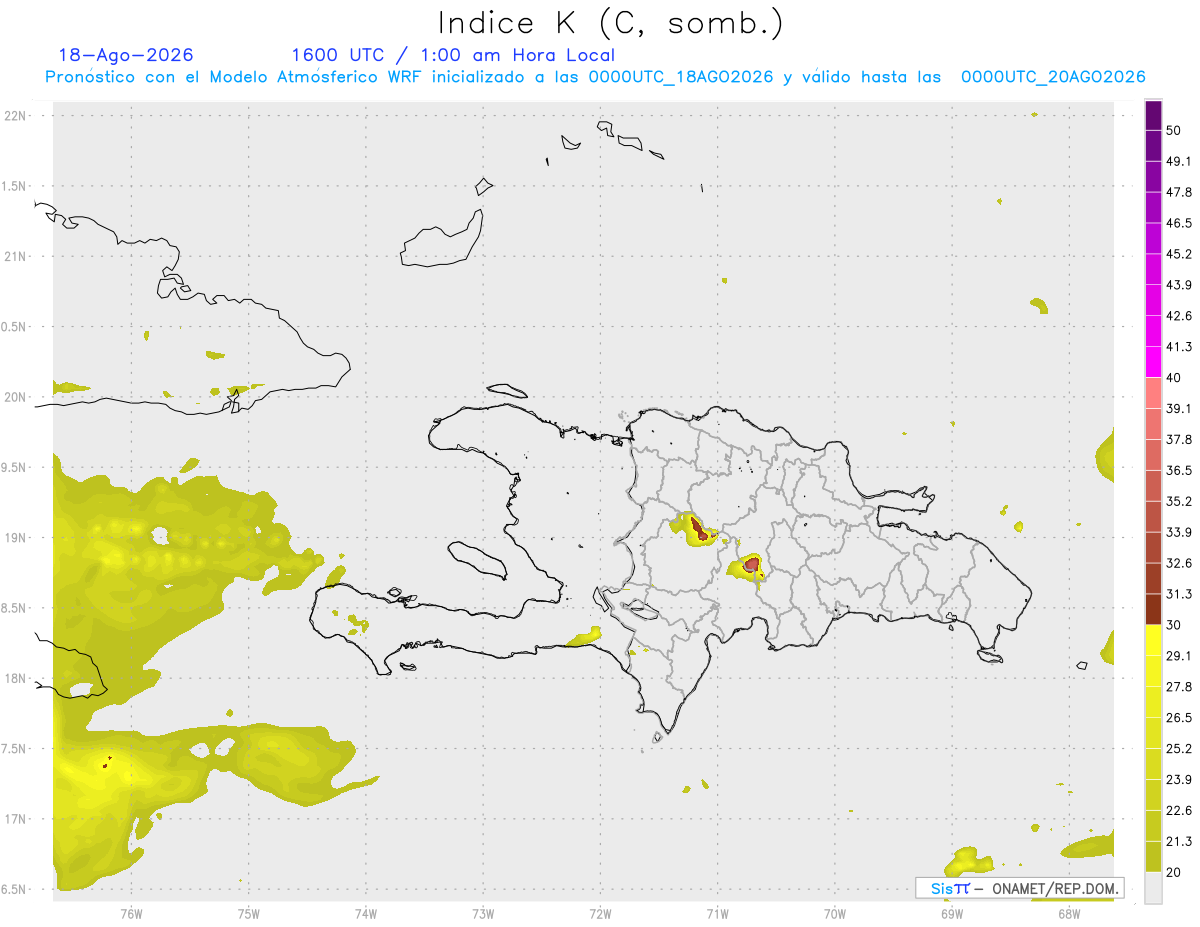Click the "Pronóstico con el Modelo Atmosférico WRF" line

595,77
